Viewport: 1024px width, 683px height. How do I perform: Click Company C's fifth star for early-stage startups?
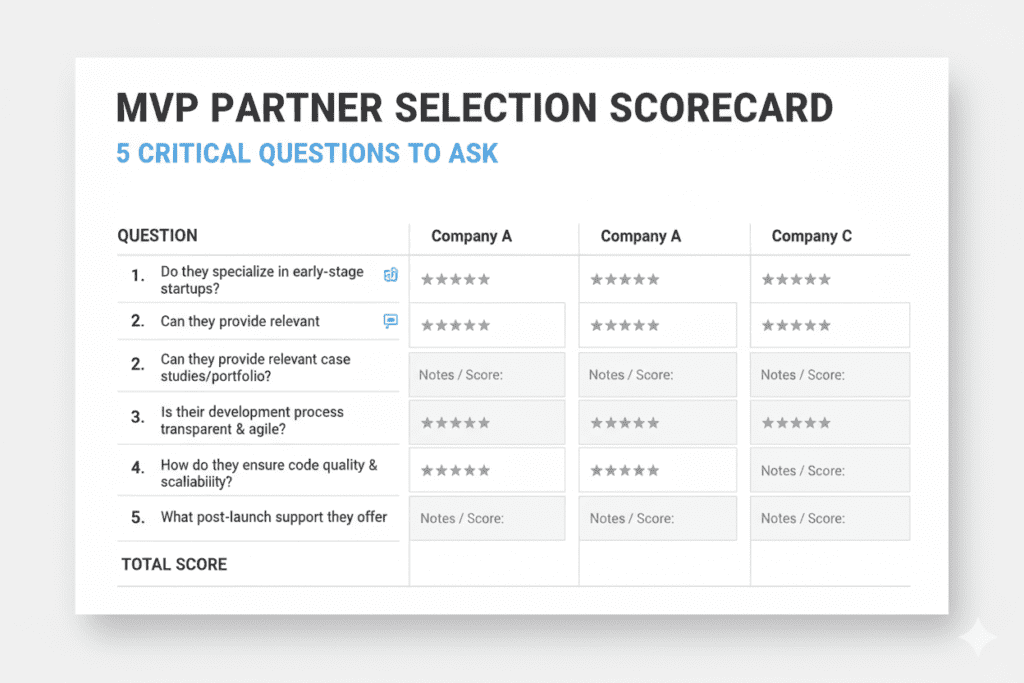[x=825, y=280]
